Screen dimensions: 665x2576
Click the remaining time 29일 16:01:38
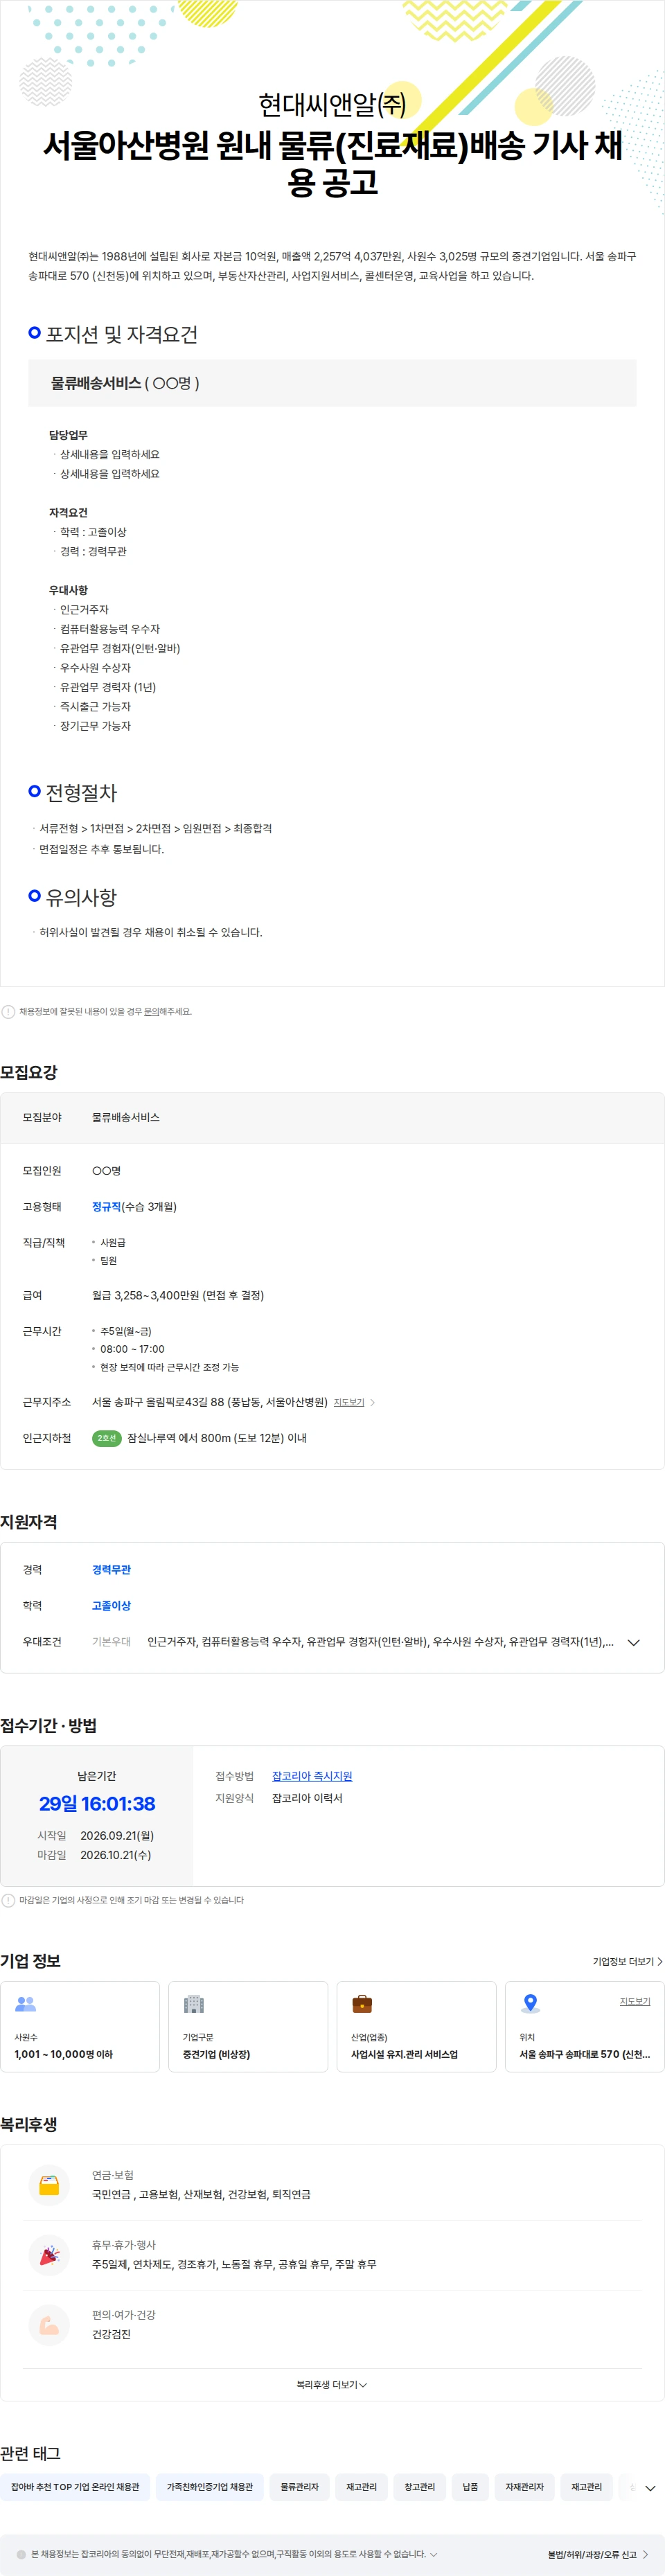pyautogui.click(x=97, y=1803)
